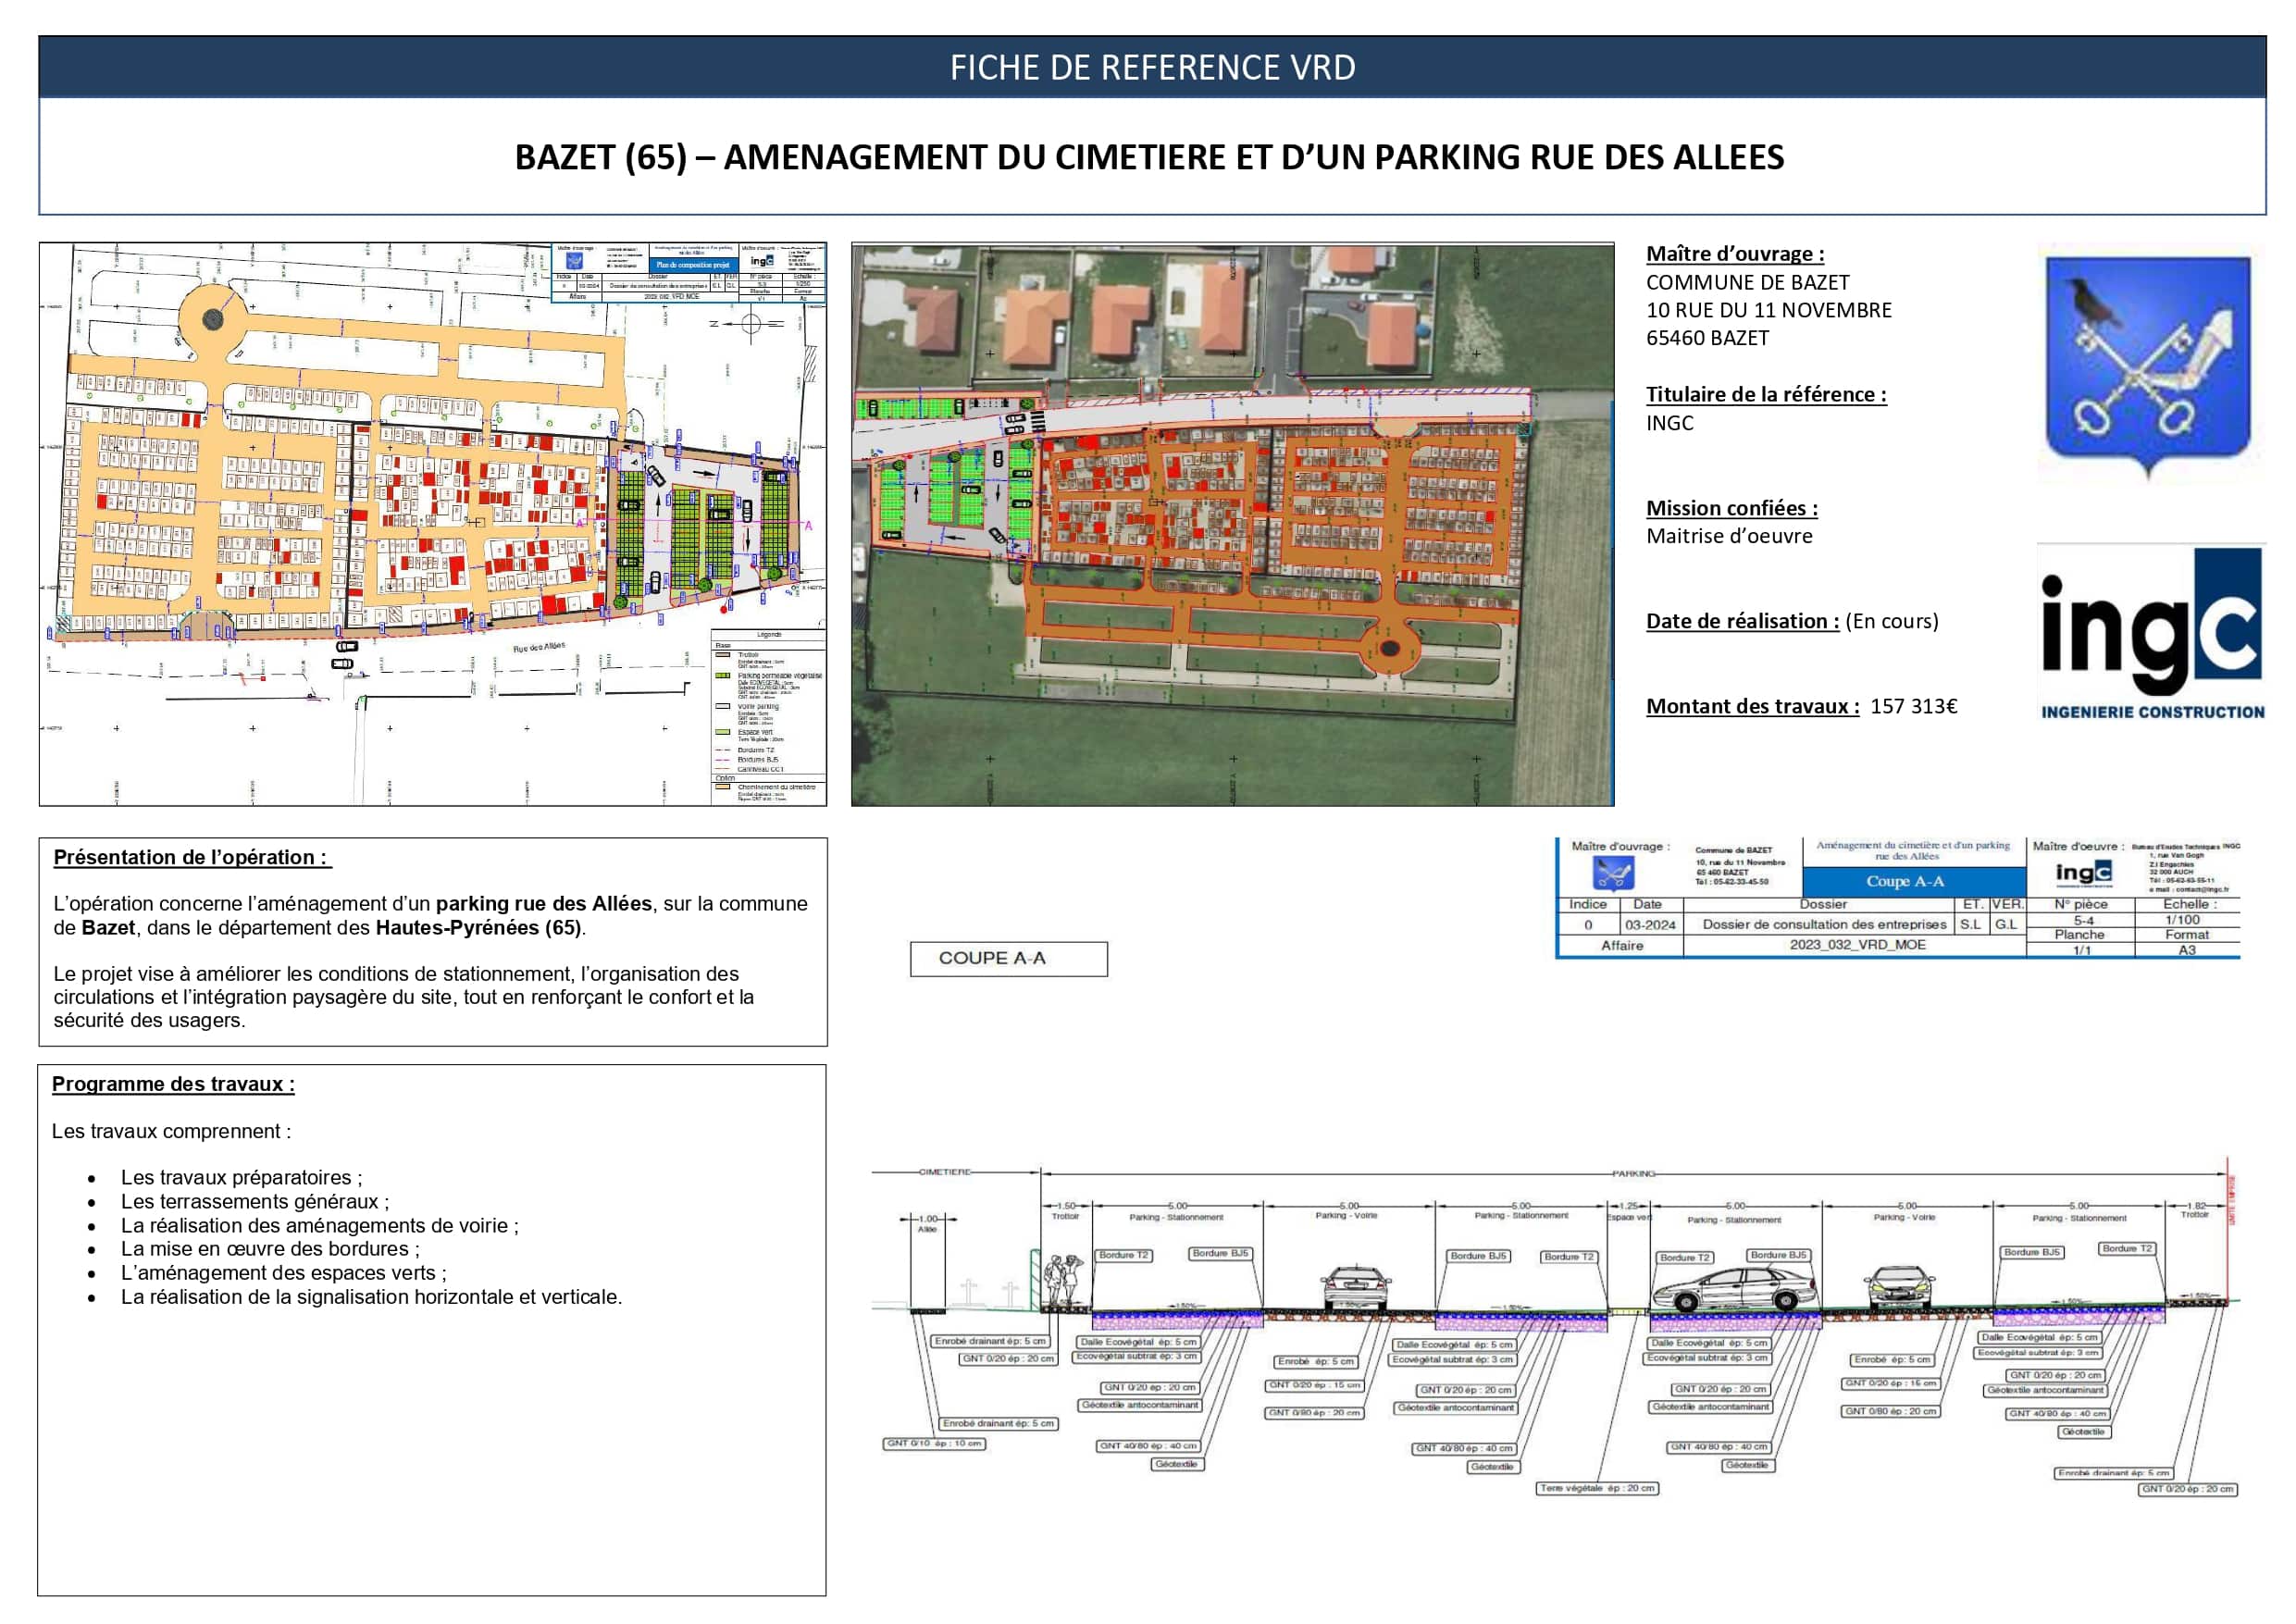Select the '(En cours)' status text

tap(1891, 621)
